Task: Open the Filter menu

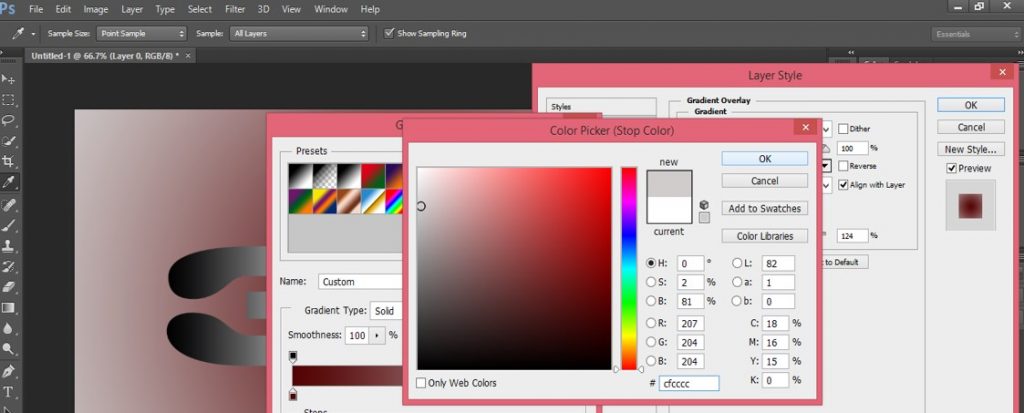Action: pos(234,9)
